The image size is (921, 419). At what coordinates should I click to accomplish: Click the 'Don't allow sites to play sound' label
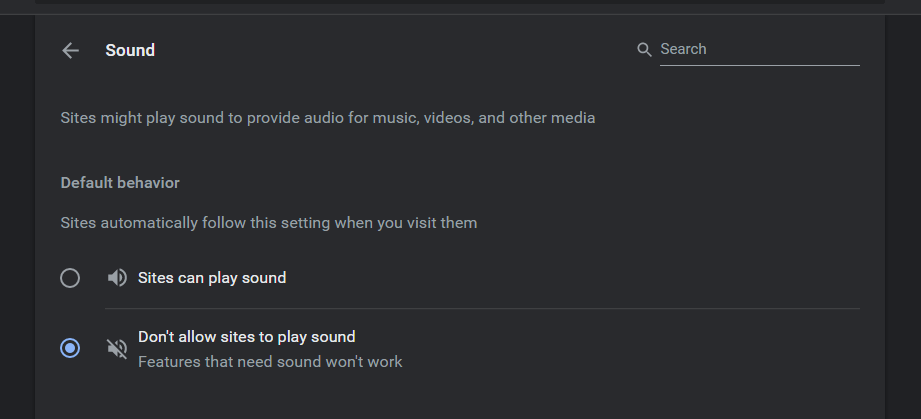click(247, 337)
